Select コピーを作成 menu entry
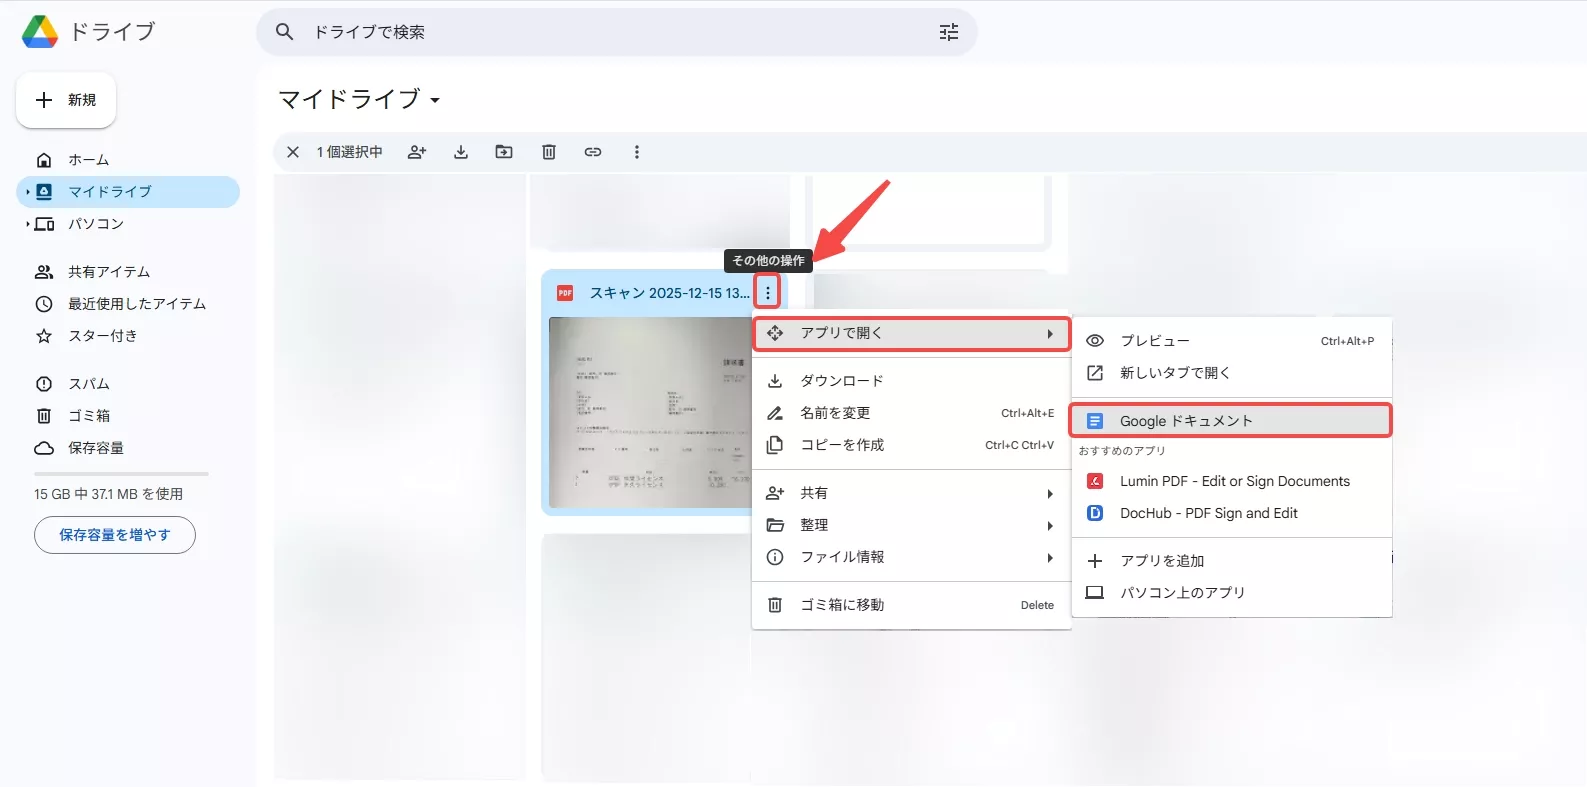 (912, 445)
